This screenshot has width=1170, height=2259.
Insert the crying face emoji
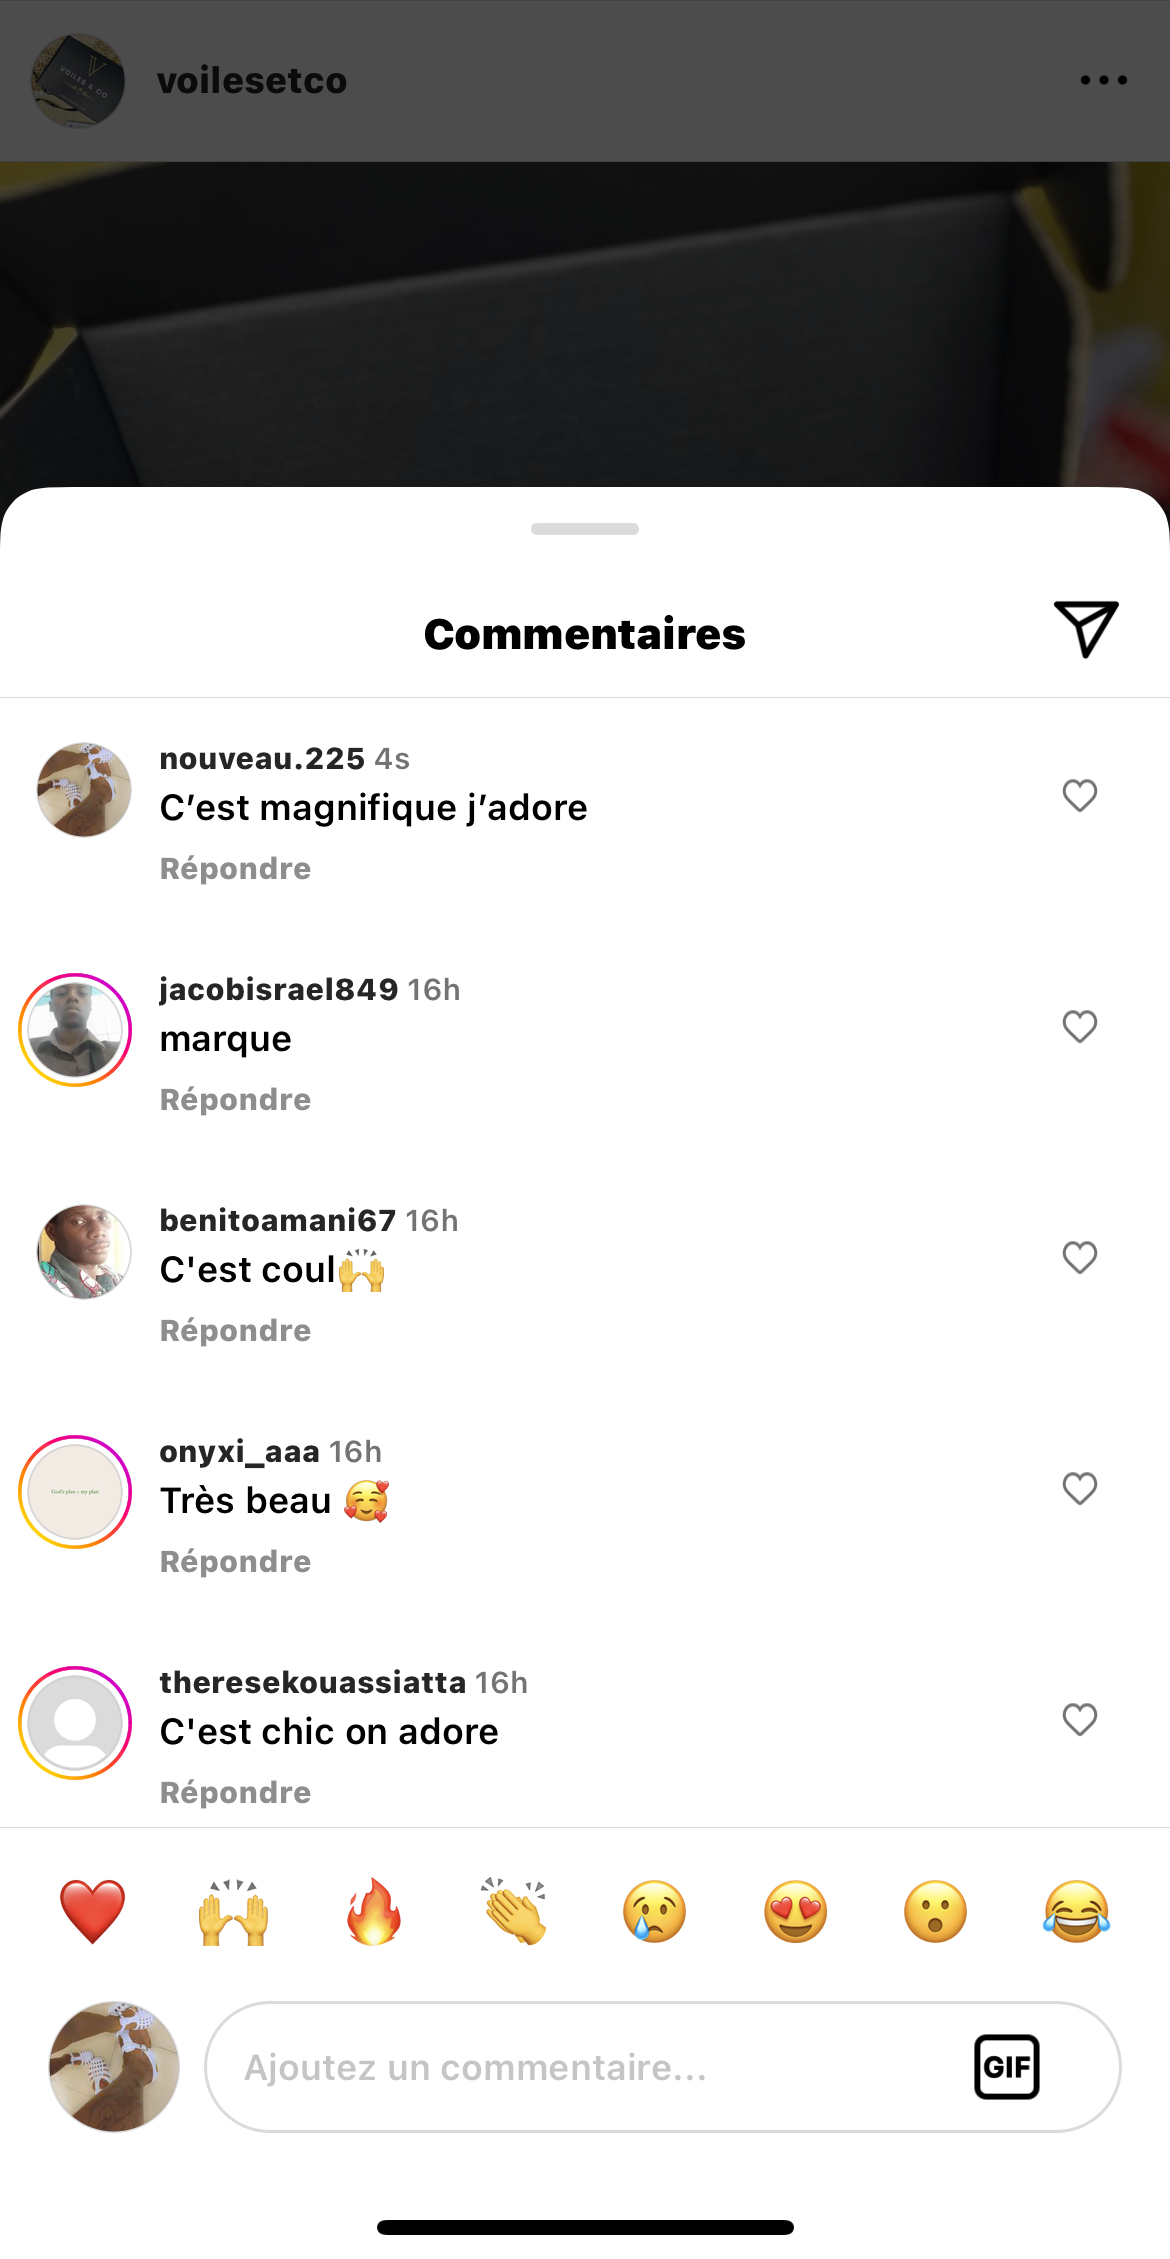pos(655,1911)
